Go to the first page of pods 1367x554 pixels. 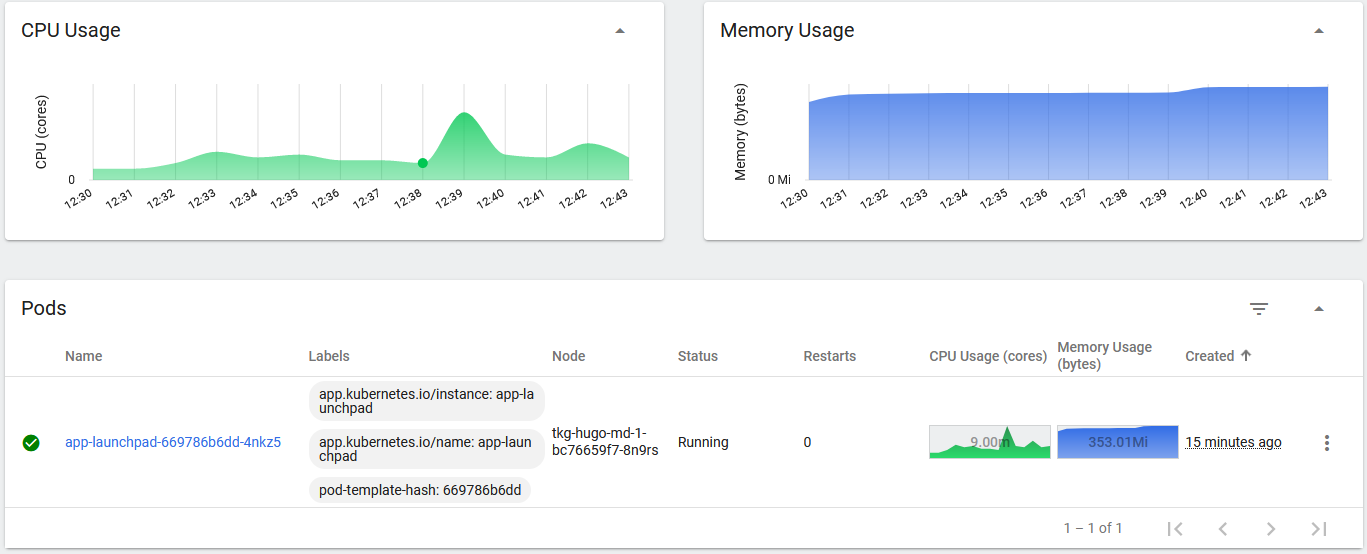tap(1176, 528)
